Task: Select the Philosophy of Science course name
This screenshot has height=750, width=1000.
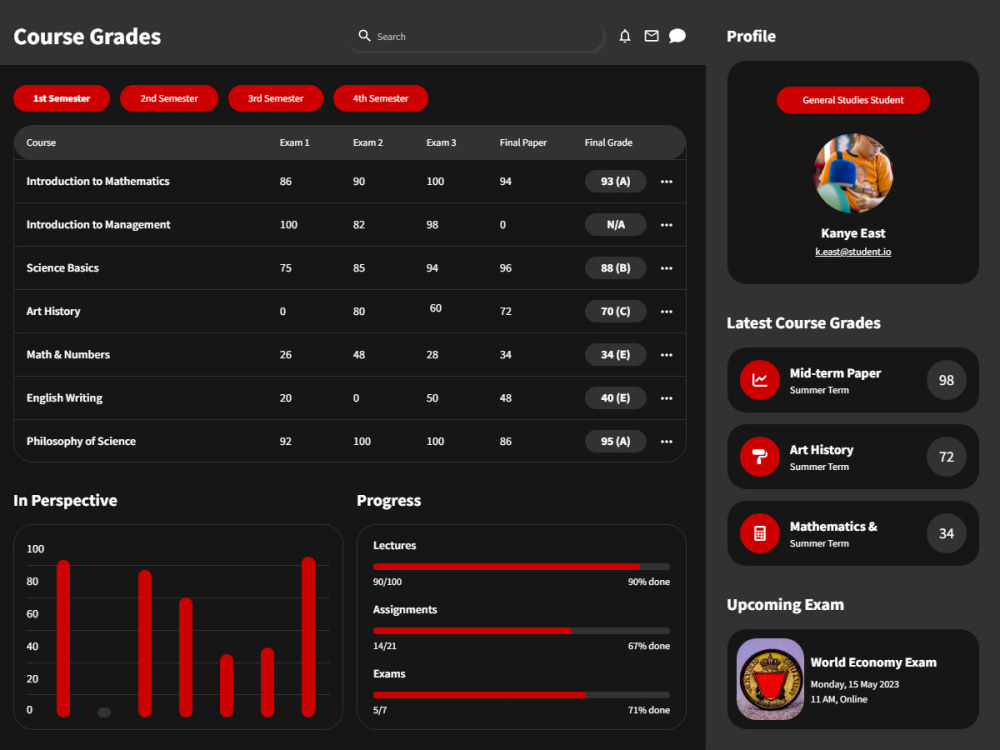Action: 81,442
